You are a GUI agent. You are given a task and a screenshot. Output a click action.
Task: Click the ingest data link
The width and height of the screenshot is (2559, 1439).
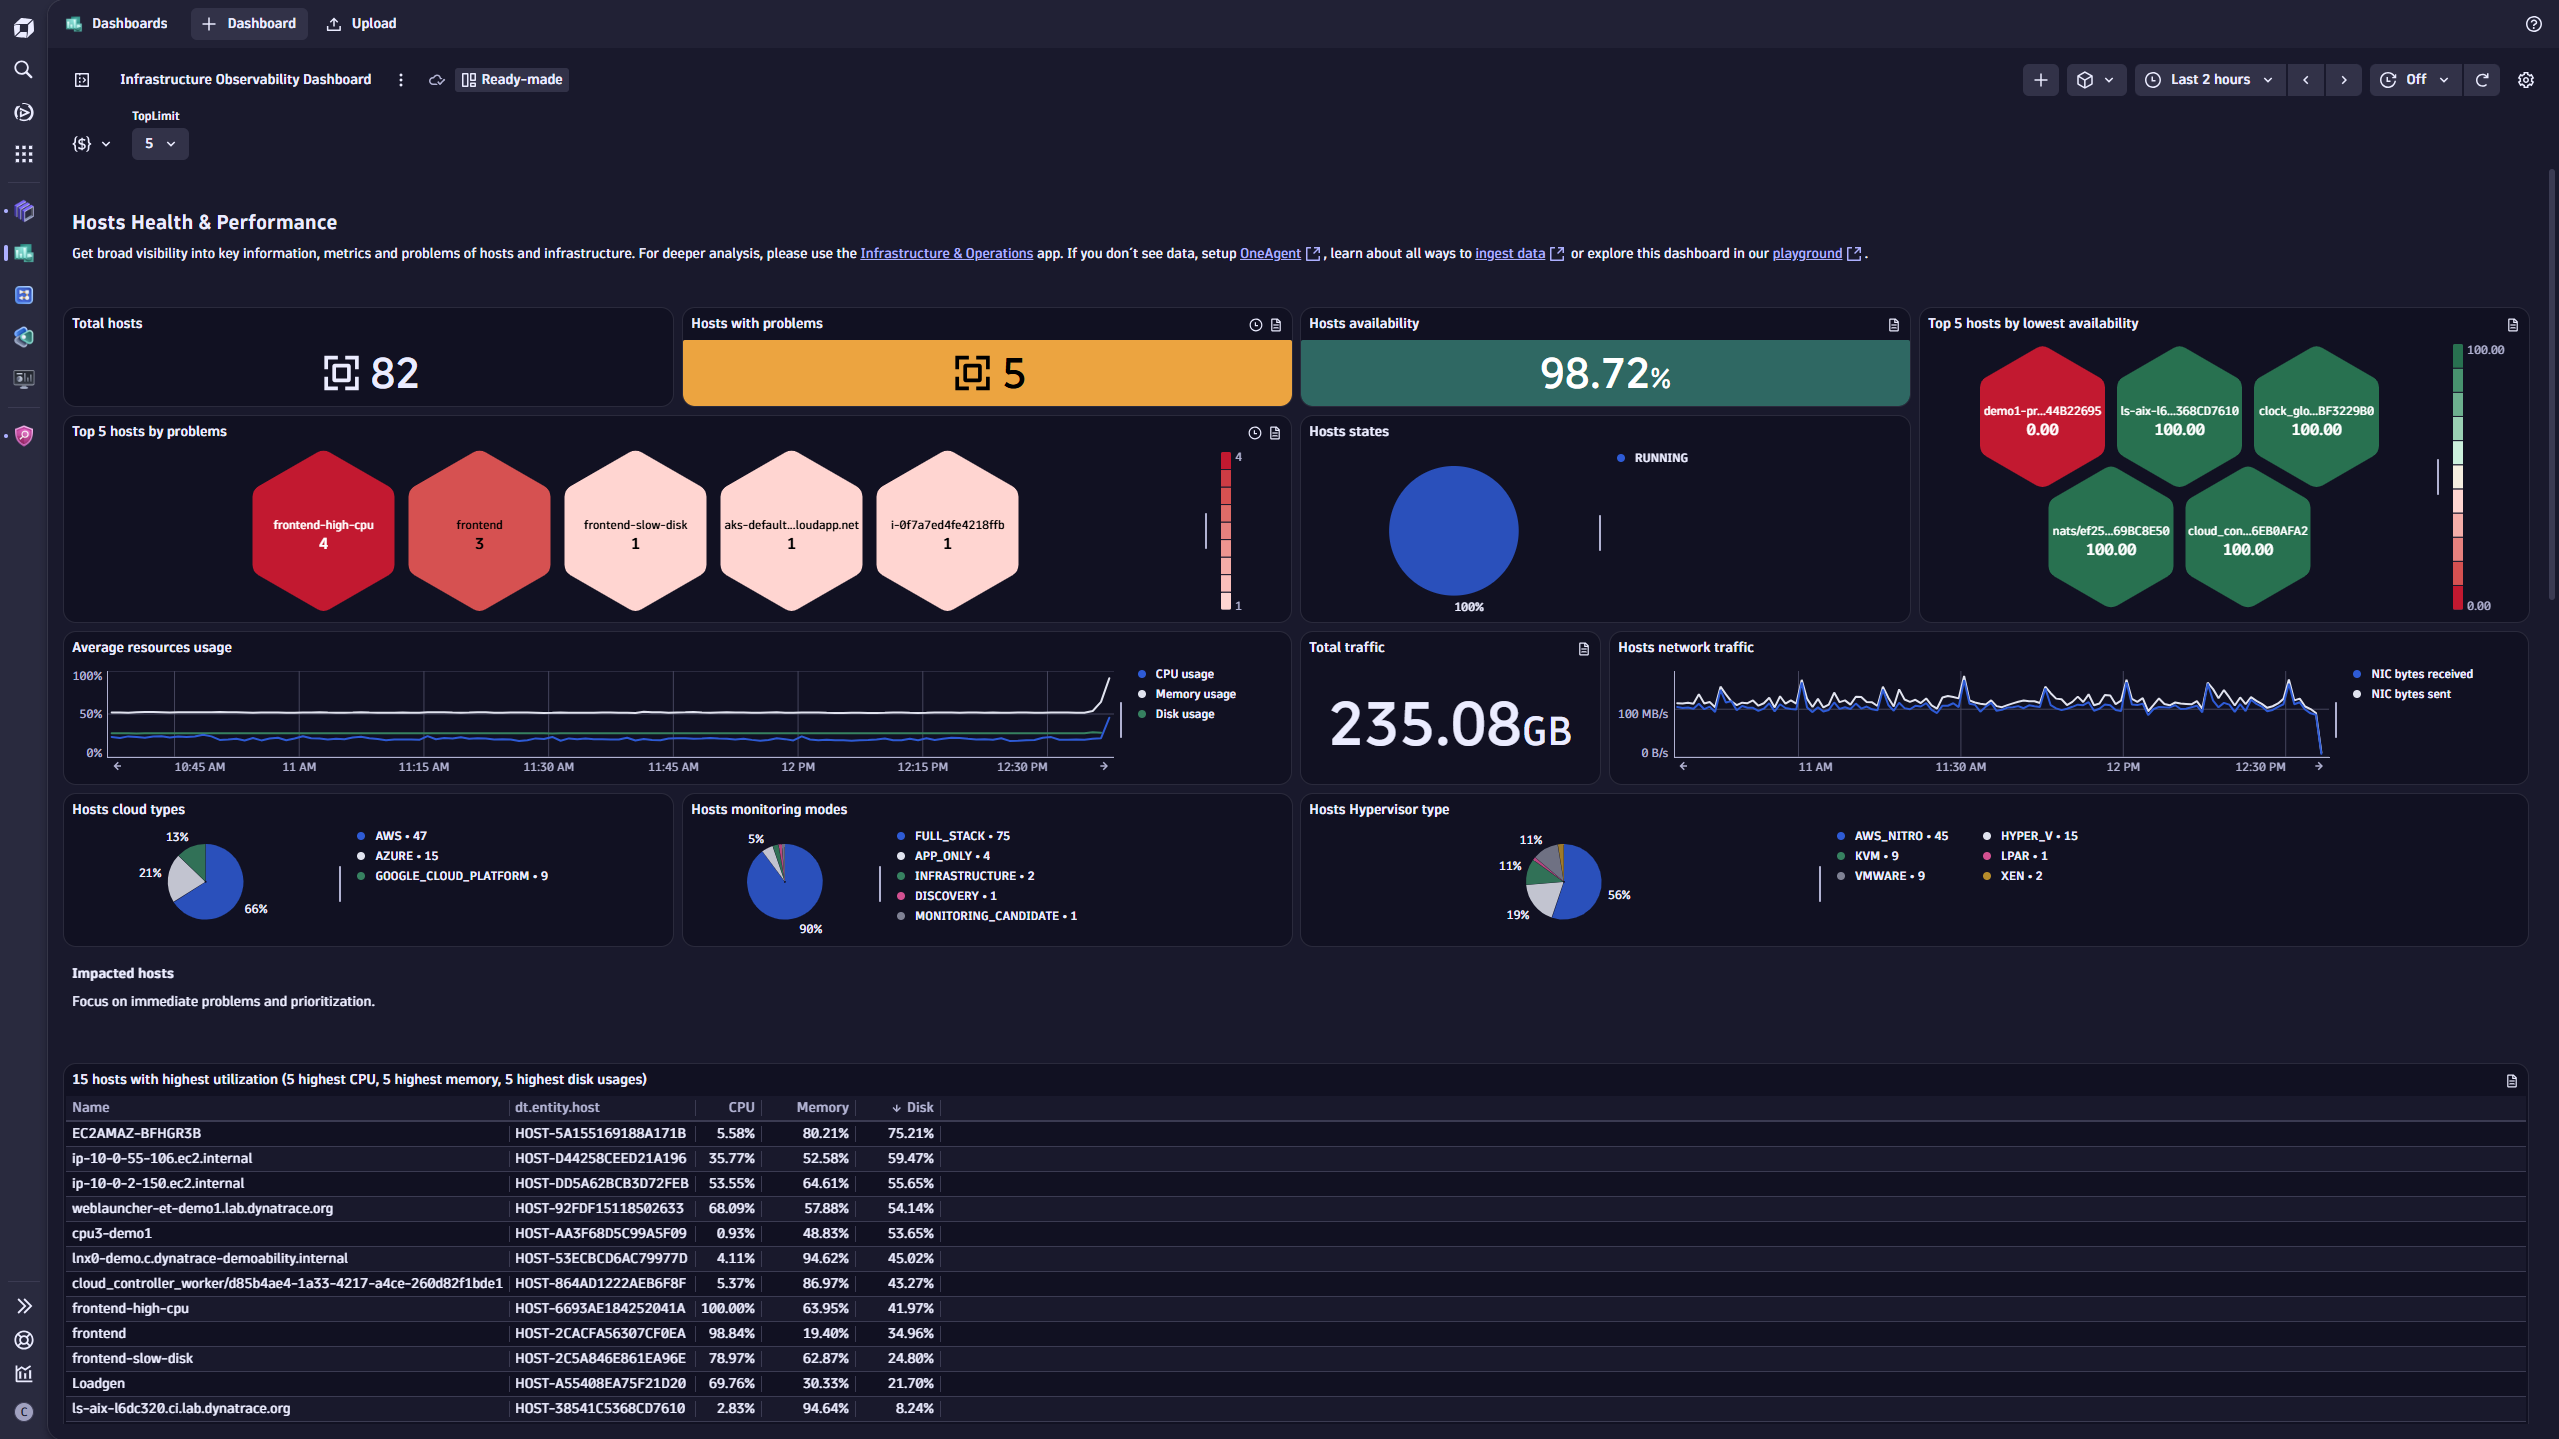(1510, 253)
